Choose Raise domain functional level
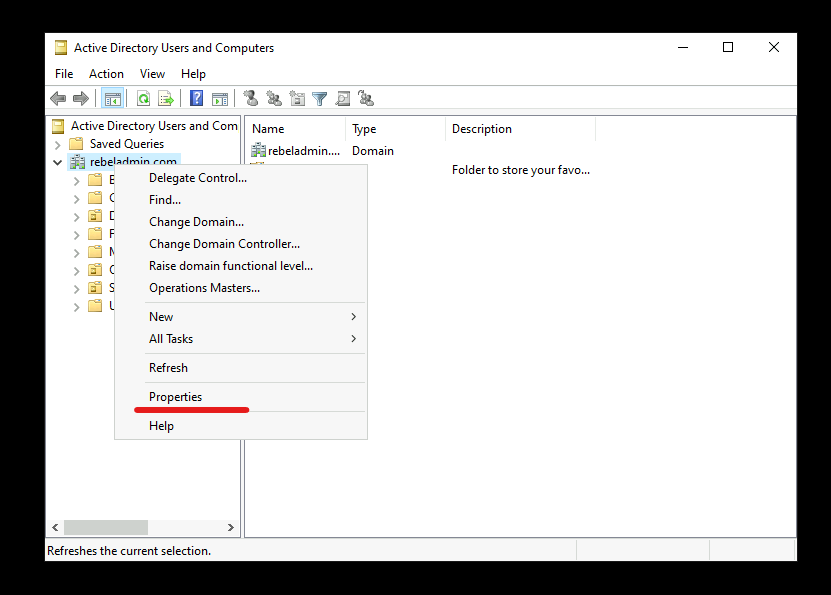The image size is (831, 595). pyautogui.click(x=231, y=266)
